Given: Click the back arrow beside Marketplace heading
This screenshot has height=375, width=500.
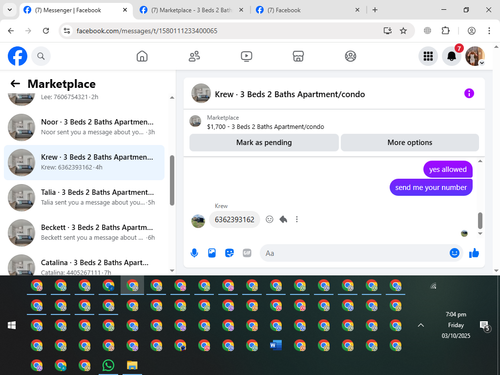Looking at the screenshot, I should pos(15,84).
